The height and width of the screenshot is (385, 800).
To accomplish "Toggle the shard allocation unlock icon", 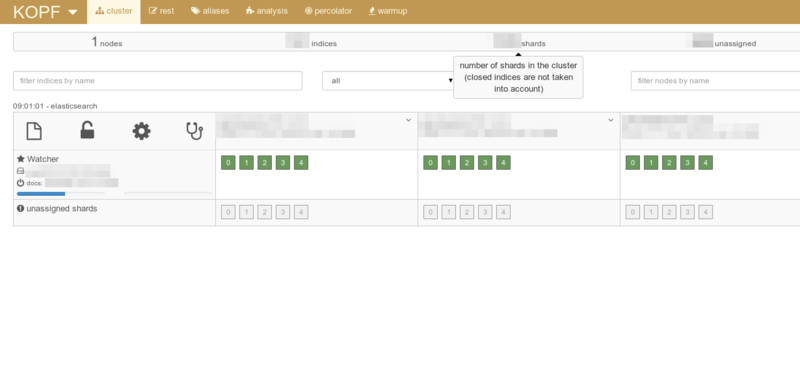I will (x=87, y=131).
